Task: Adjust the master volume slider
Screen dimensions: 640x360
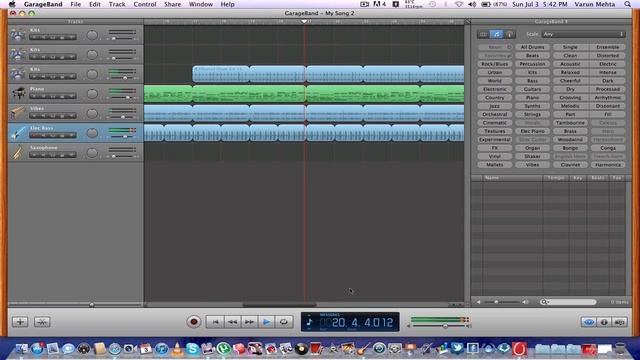Action: 445,326
